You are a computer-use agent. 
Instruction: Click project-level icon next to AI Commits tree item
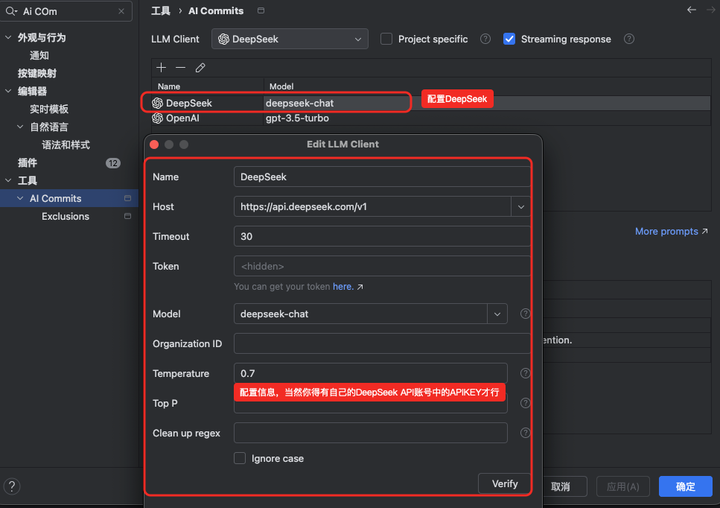[128, 198]
